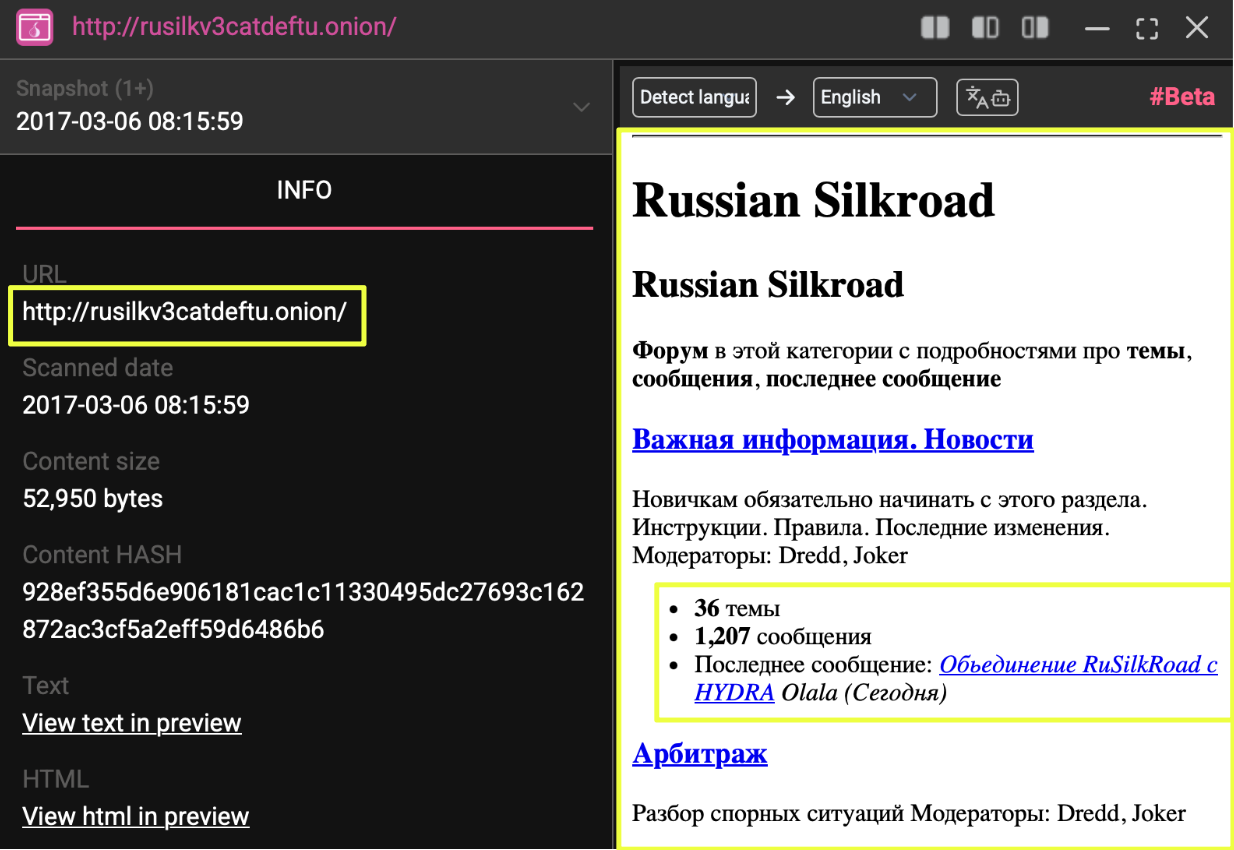Click the URL value in the INFO panel
Image resolution: width=1234 pixels, height=850 pixels.
(x=184, y=312)
